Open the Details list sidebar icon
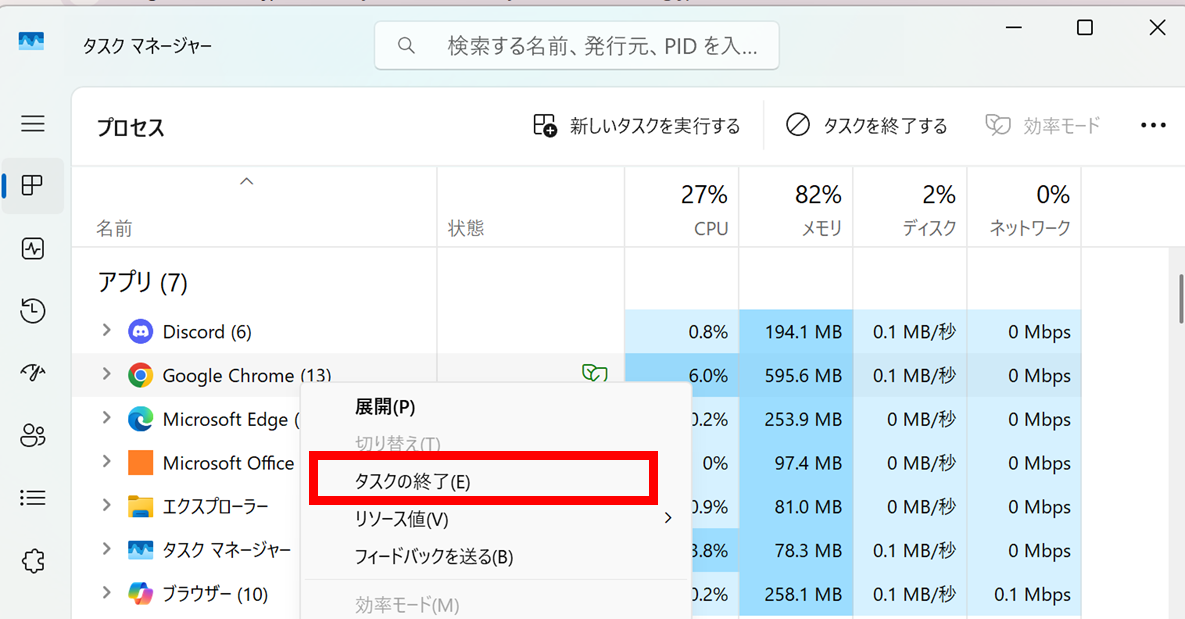Image resolution: width=1185 pixels, height=619 pixels. tap(32, 497)
